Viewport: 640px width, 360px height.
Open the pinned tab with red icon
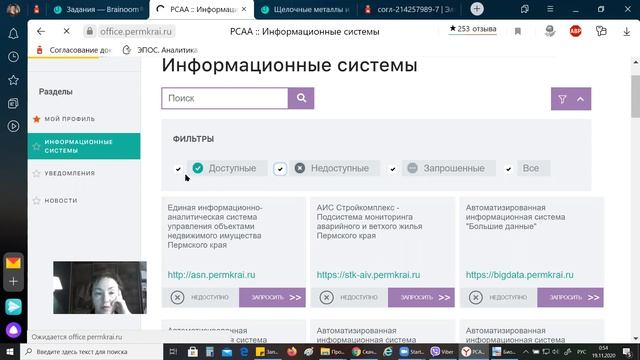(36, 9)
